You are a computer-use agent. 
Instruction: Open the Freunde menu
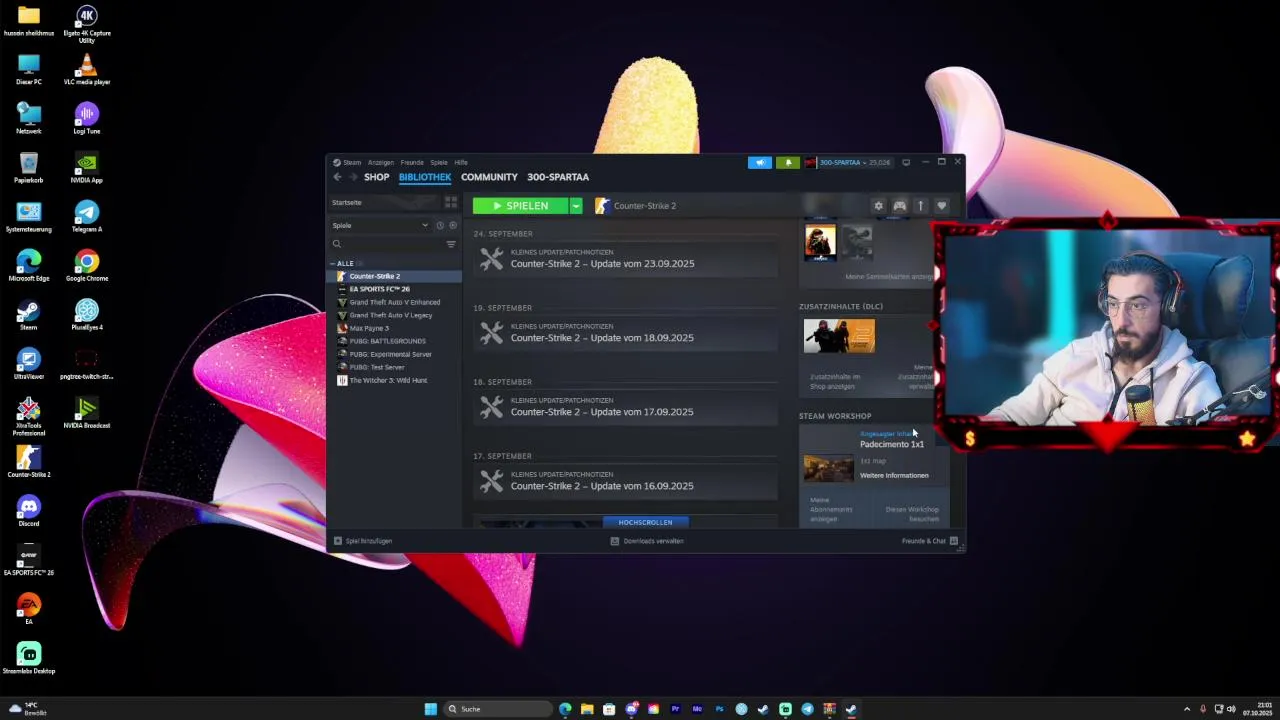point(412,162)
